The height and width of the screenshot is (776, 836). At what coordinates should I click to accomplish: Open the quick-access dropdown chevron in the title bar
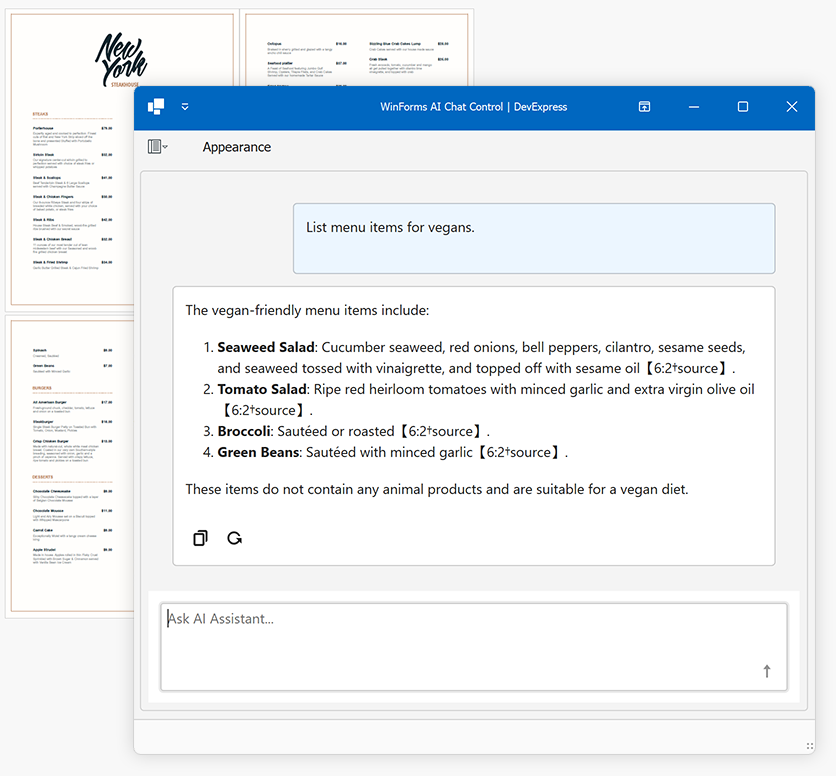184,107
